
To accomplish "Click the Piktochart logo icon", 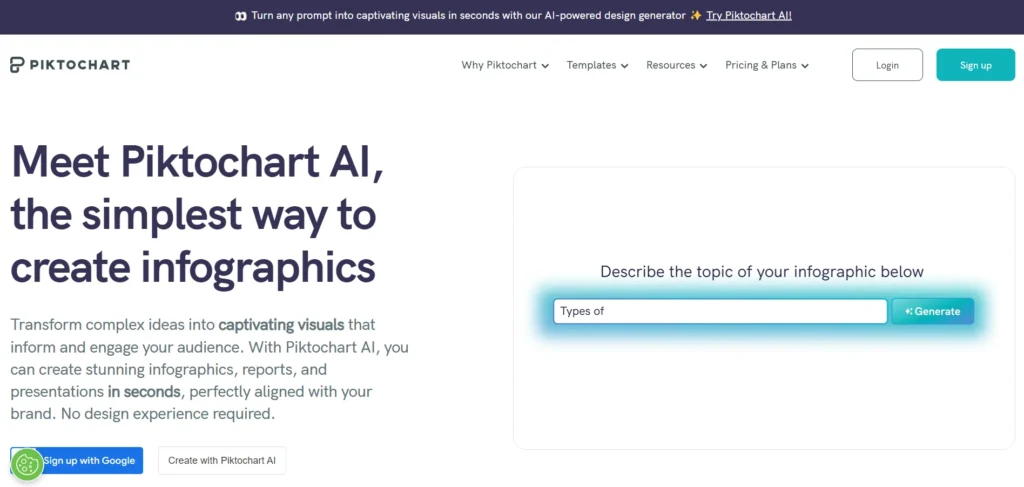I will [17, 65].
